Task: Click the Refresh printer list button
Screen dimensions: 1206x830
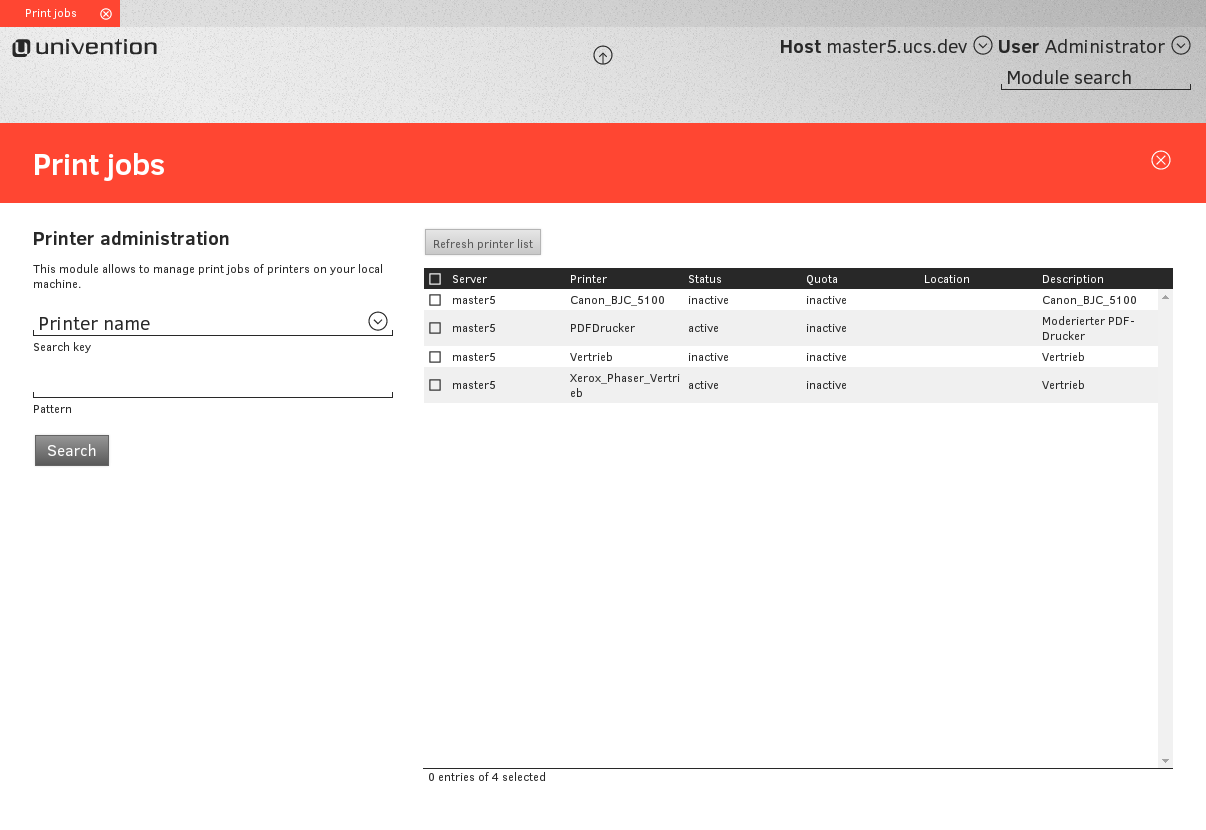Action: 482,243
